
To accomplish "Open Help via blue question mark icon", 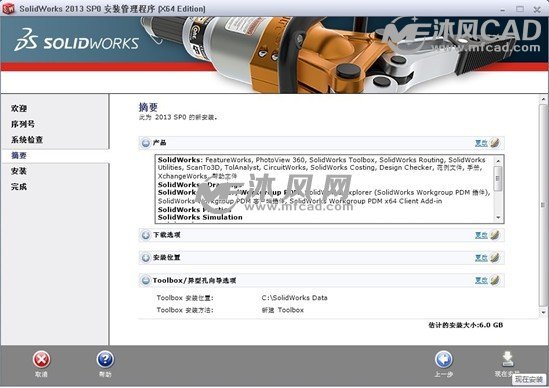I will (x=105, y=360).
